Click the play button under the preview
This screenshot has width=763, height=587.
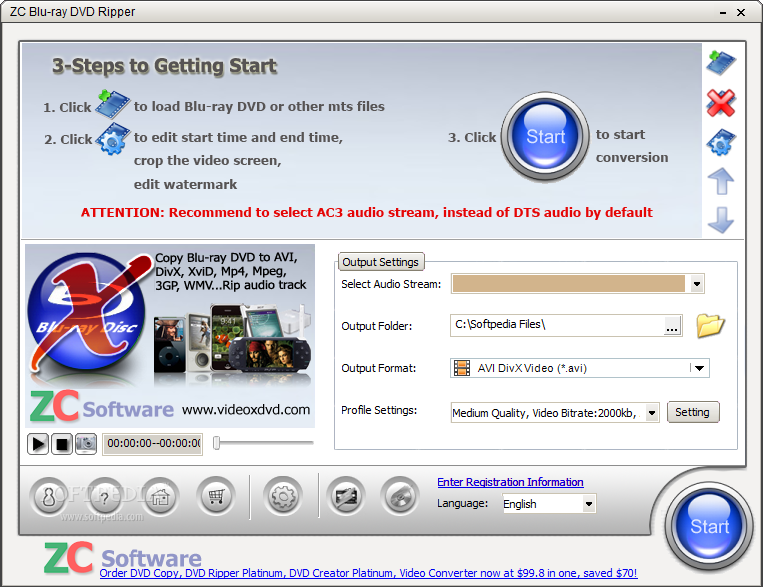(38, 443)
